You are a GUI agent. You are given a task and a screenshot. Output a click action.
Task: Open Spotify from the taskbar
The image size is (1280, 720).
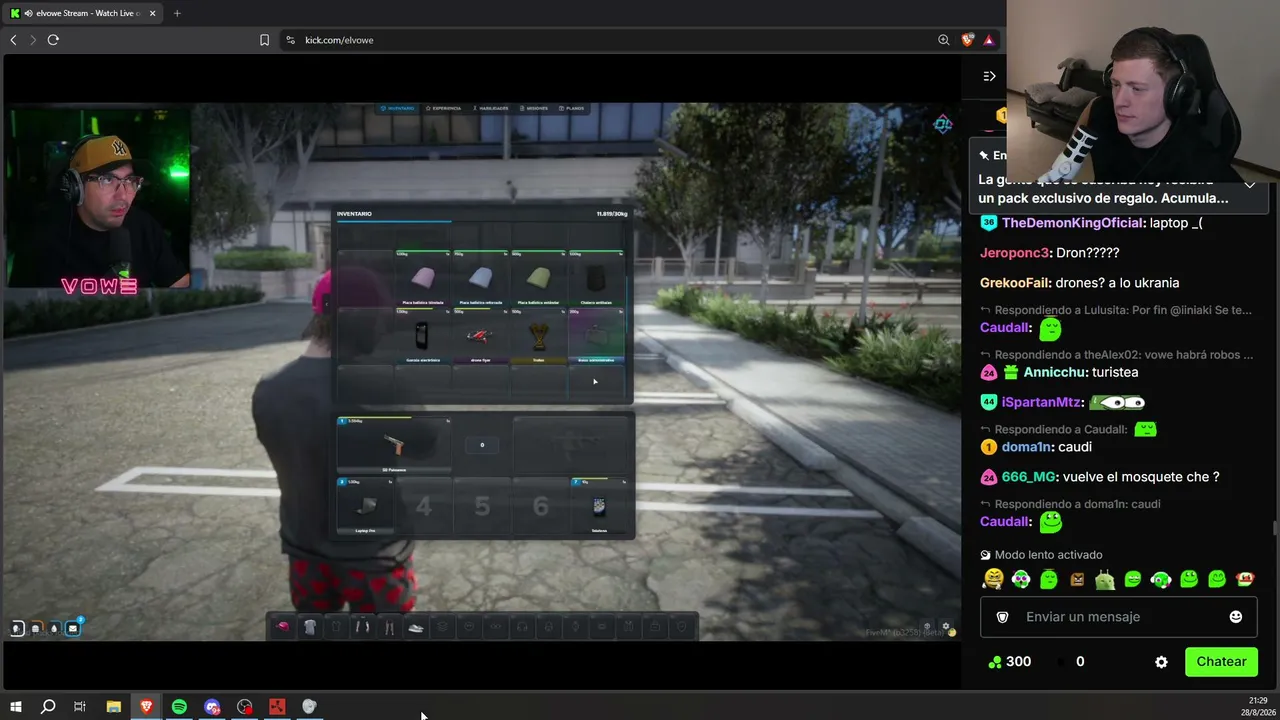point(179,707)
